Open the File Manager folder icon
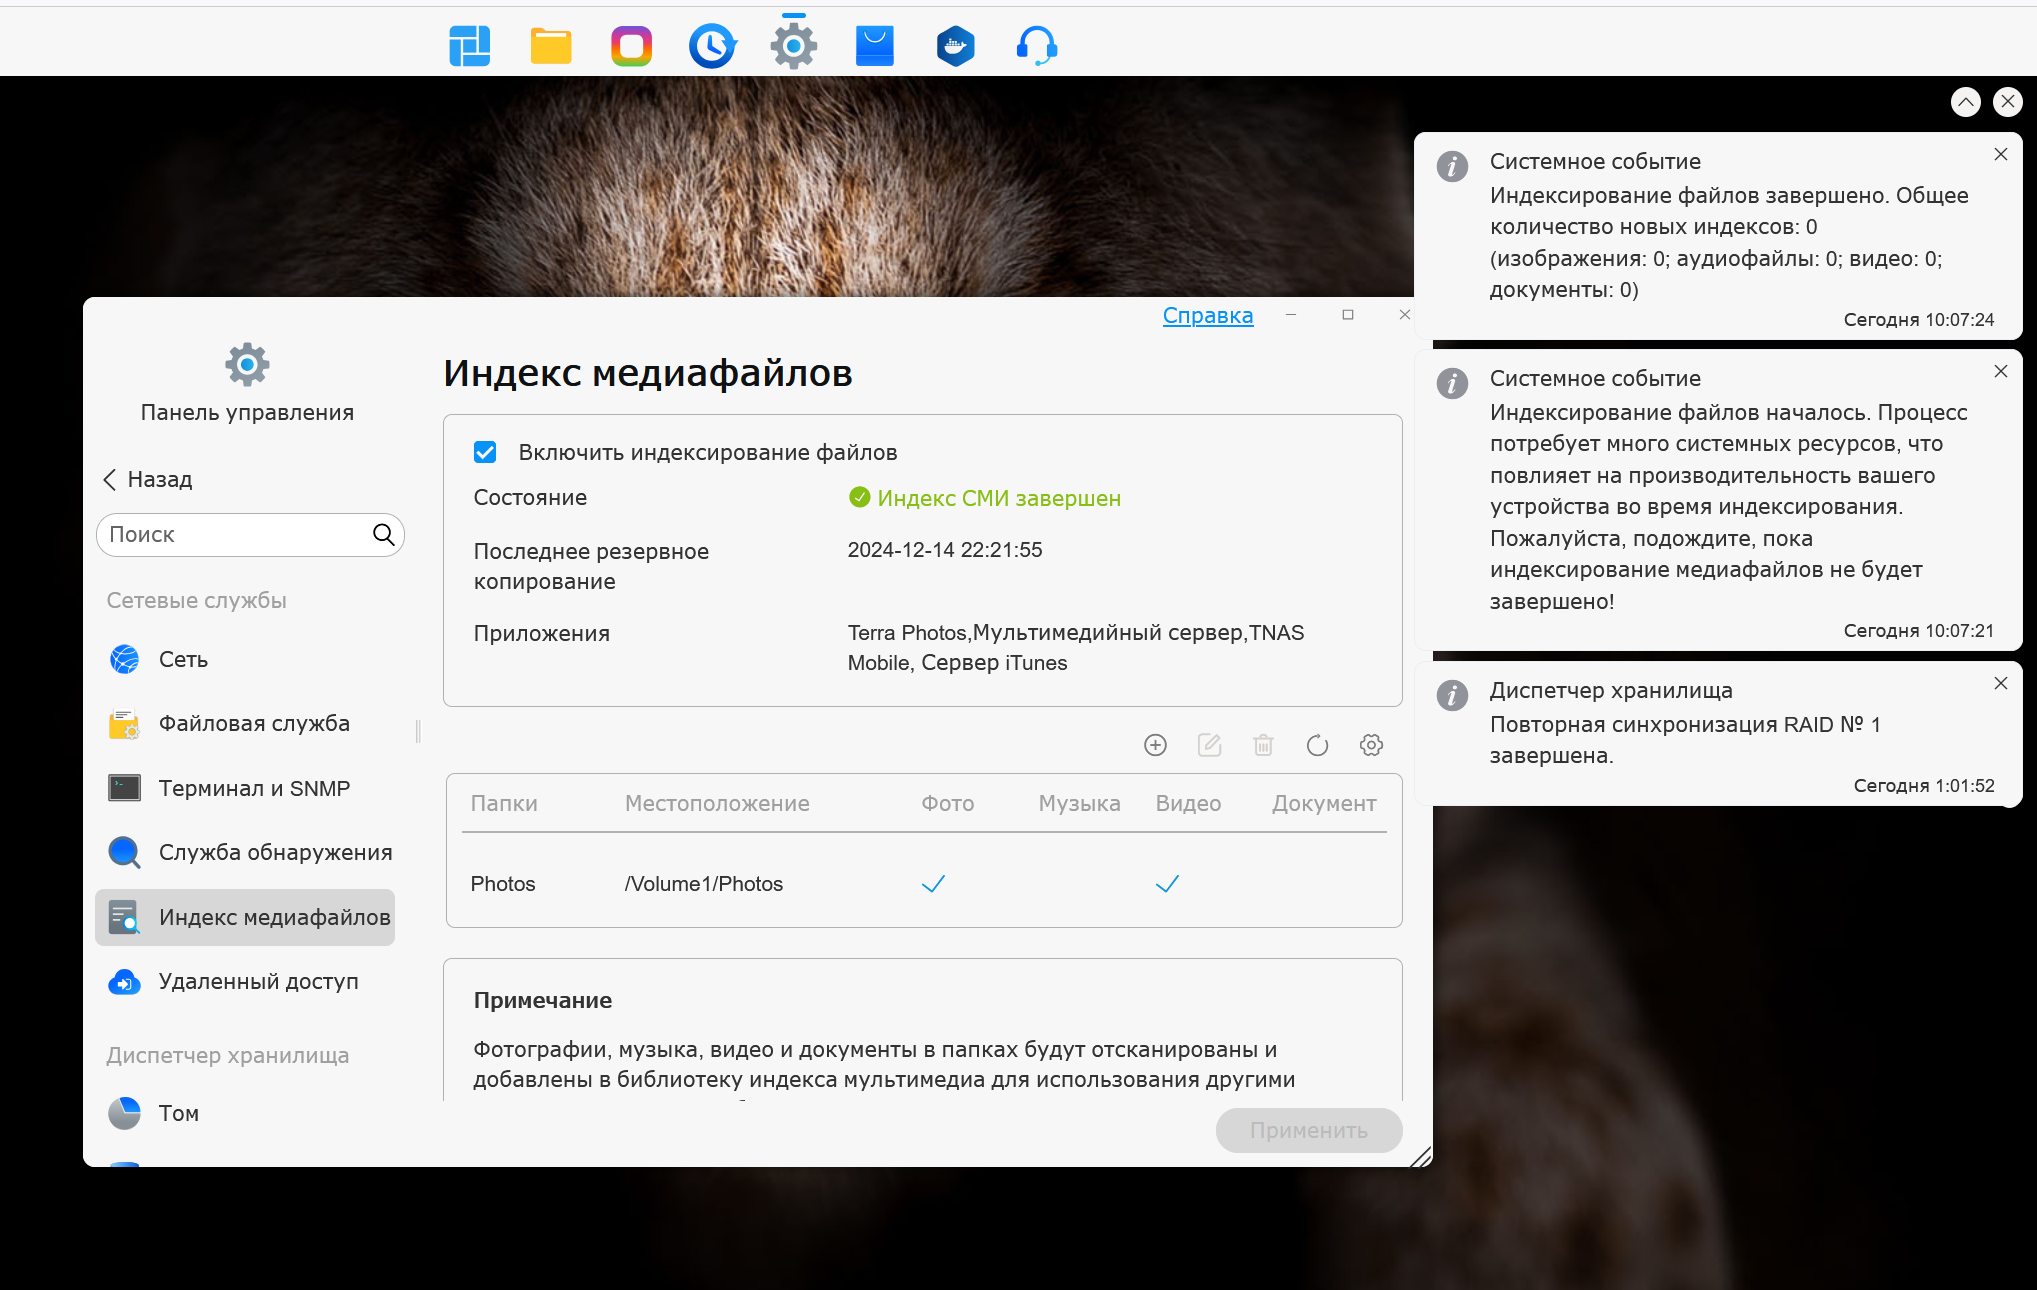The width and height of the screenshot is (2037, 1290). point(550,46)
